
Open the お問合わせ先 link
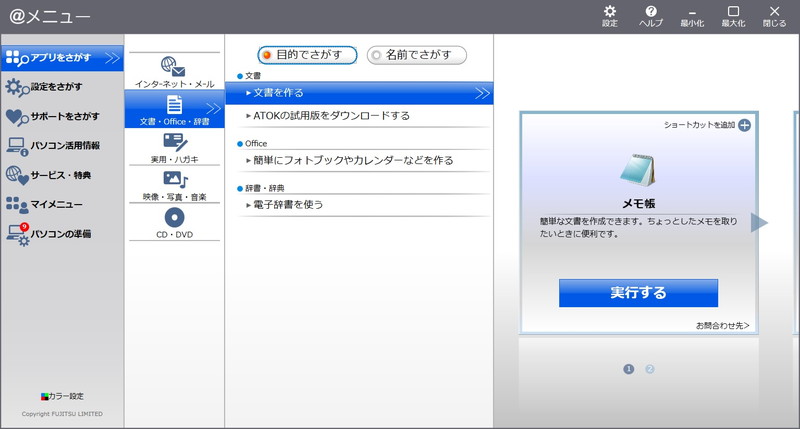[722, 326]
